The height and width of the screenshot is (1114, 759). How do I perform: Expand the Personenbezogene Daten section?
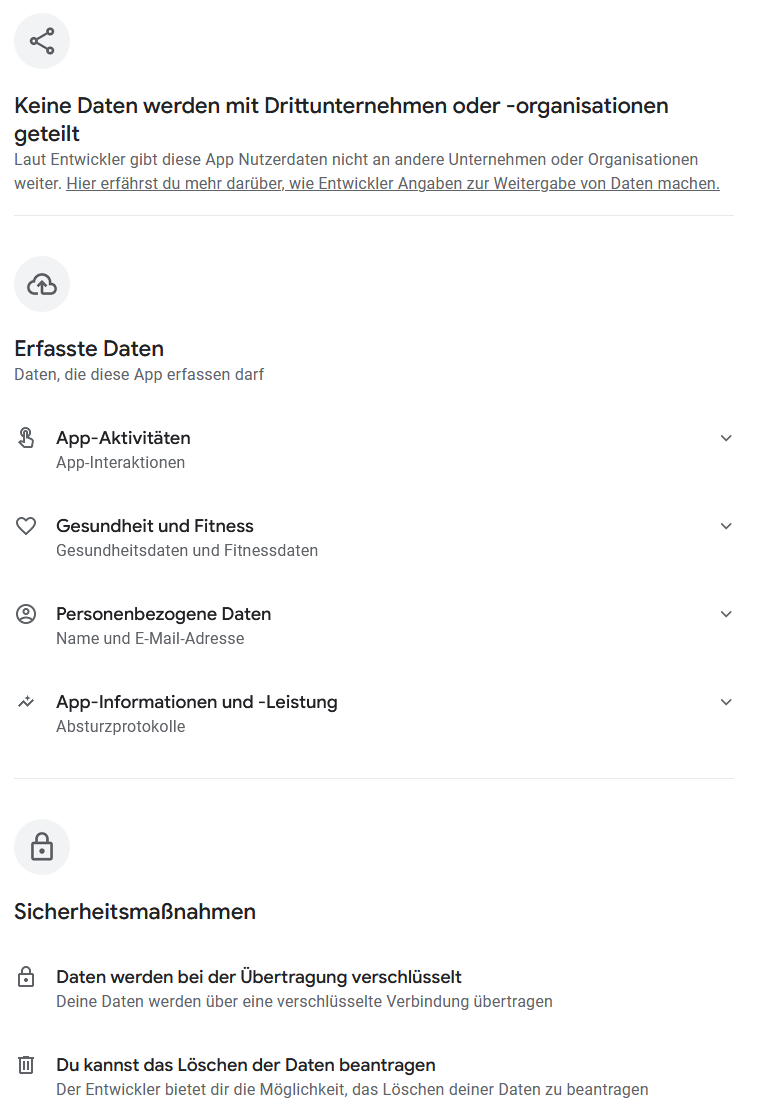point(726,614)
